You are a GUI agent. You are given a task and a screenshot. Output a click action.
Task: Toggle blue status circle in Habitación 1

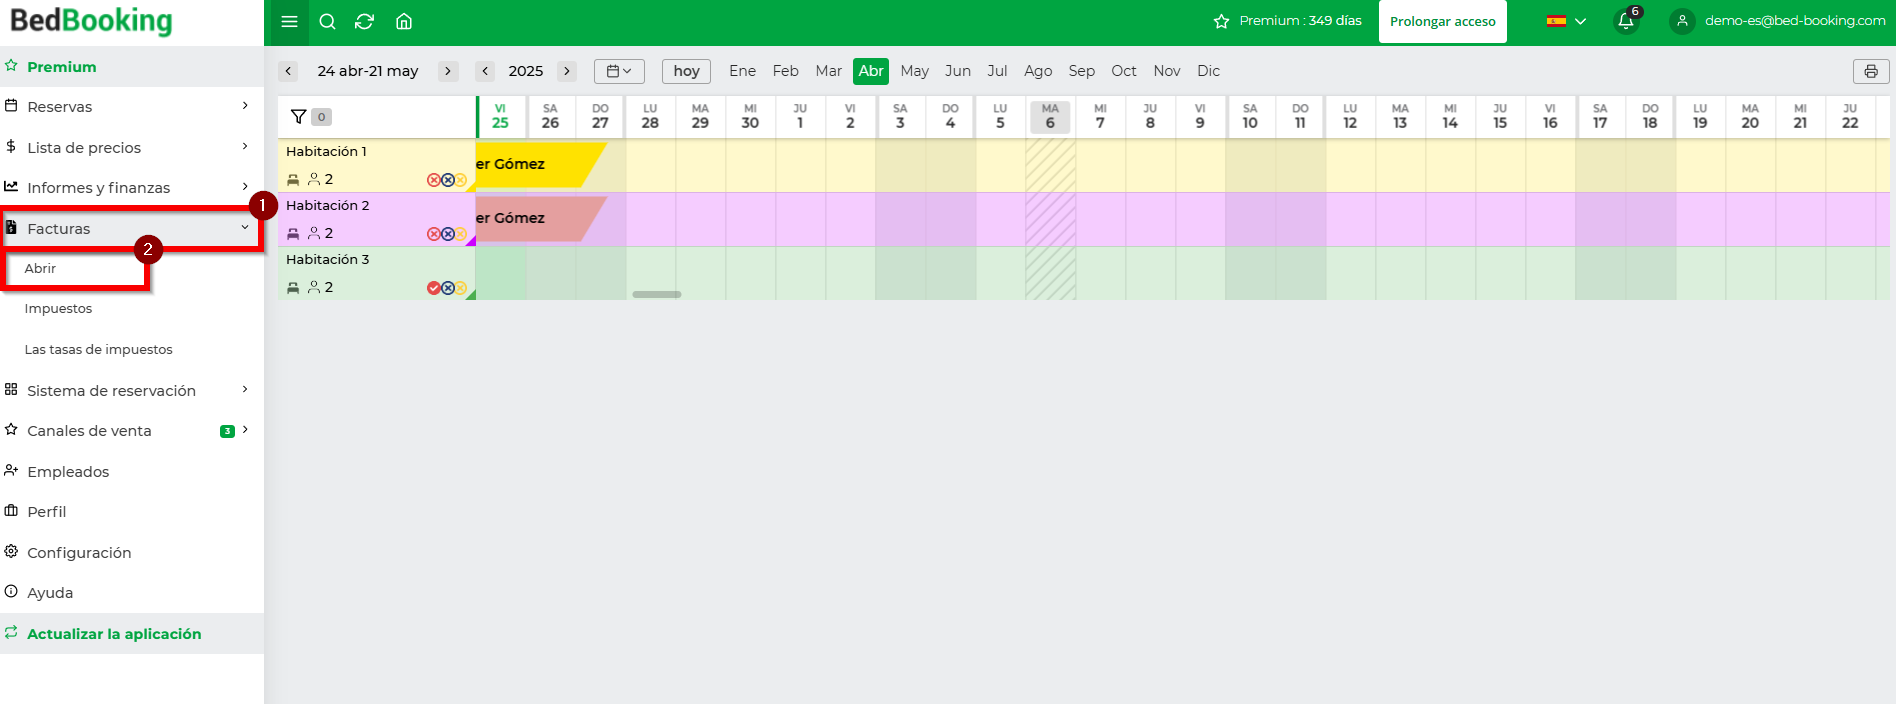tap(448, 180)
